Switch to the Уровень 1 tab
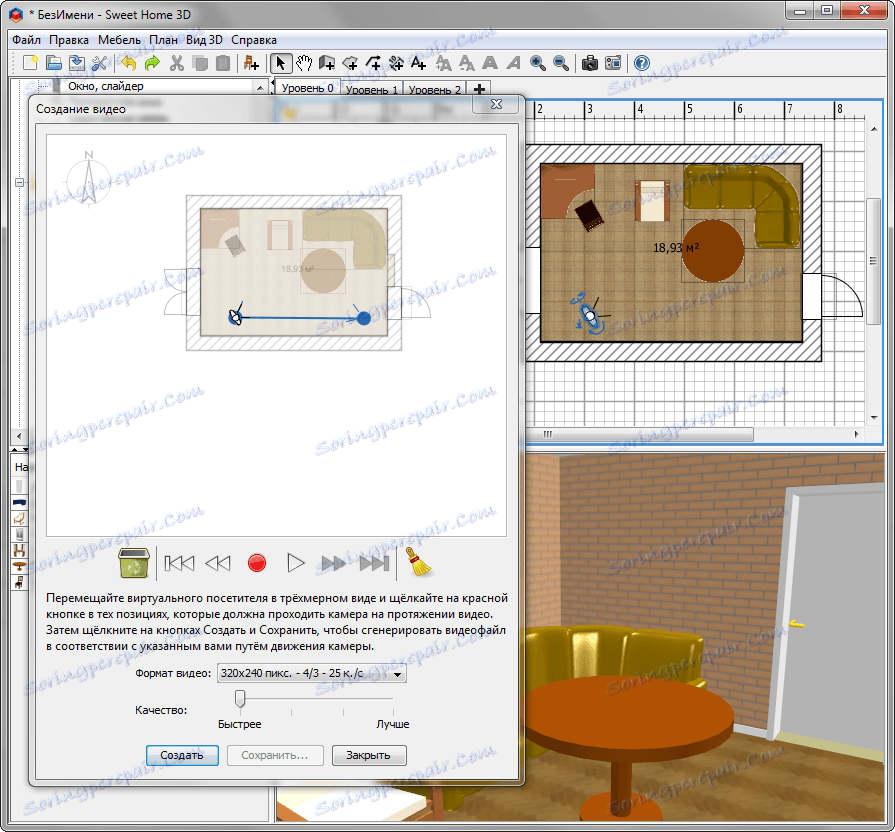895x832 pixels. coord(371,89)
